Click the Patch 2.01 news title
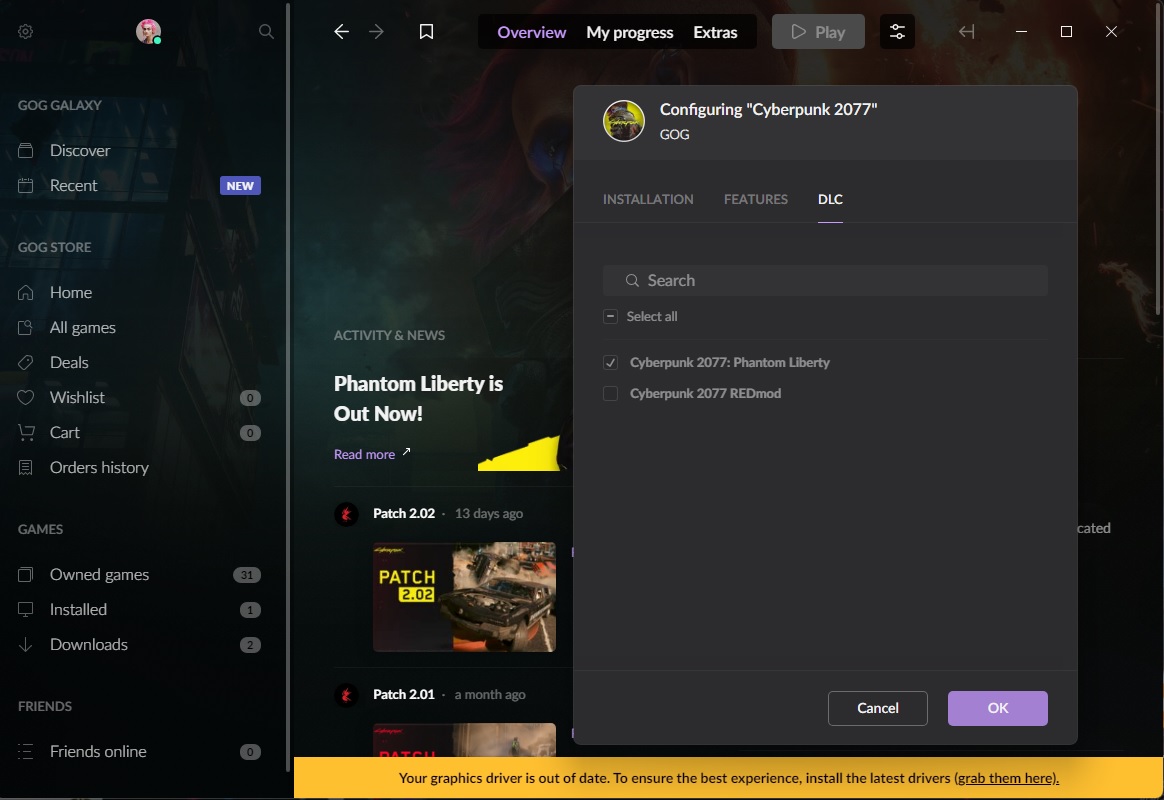This screenshot has height=800, width=1164. tap(404, 695)
